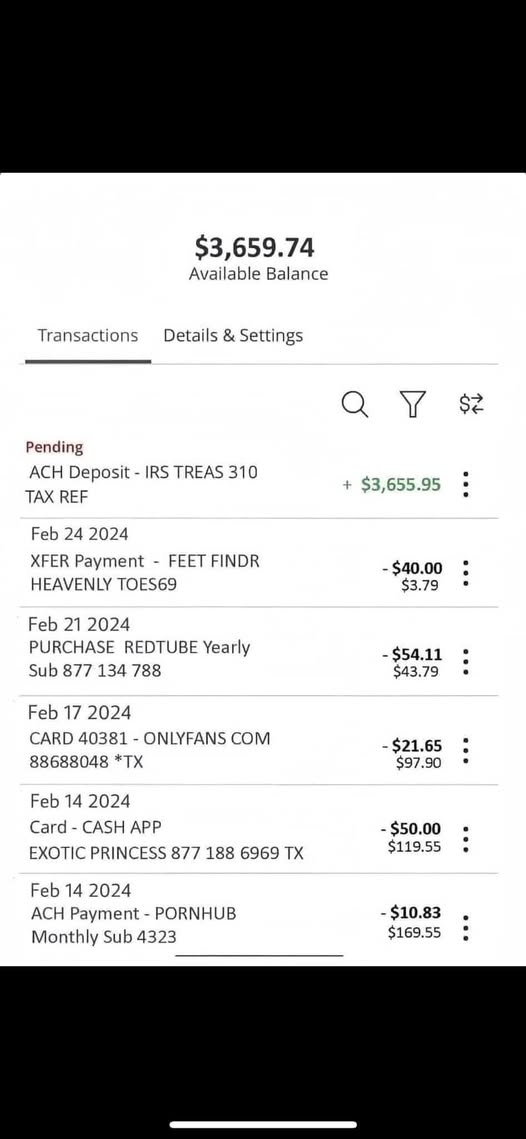Switch to the Transactions tab

tap(88, 336)
